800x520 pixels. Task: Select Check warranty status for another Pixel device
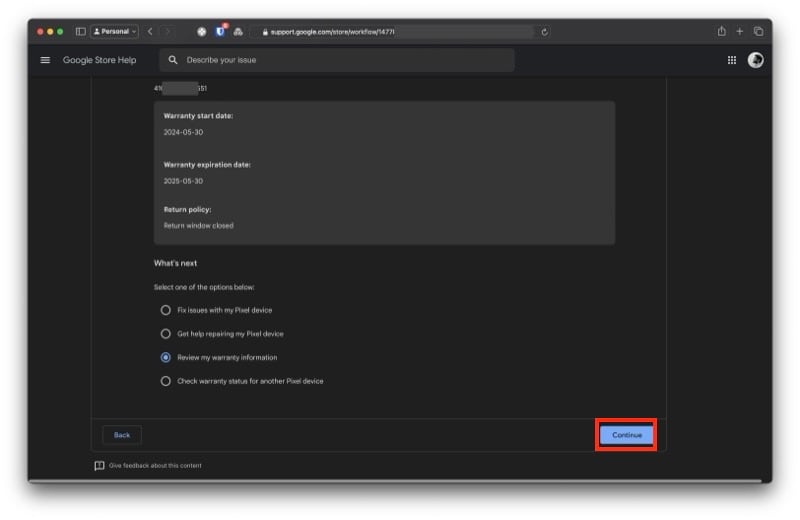pyautogui.click(x=165, y=381)
